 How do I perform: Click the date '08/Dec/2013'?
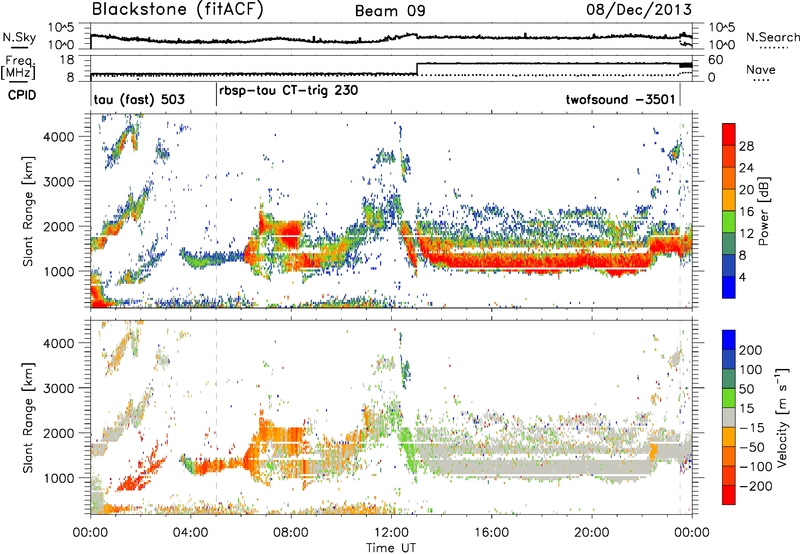pos(639,10)
